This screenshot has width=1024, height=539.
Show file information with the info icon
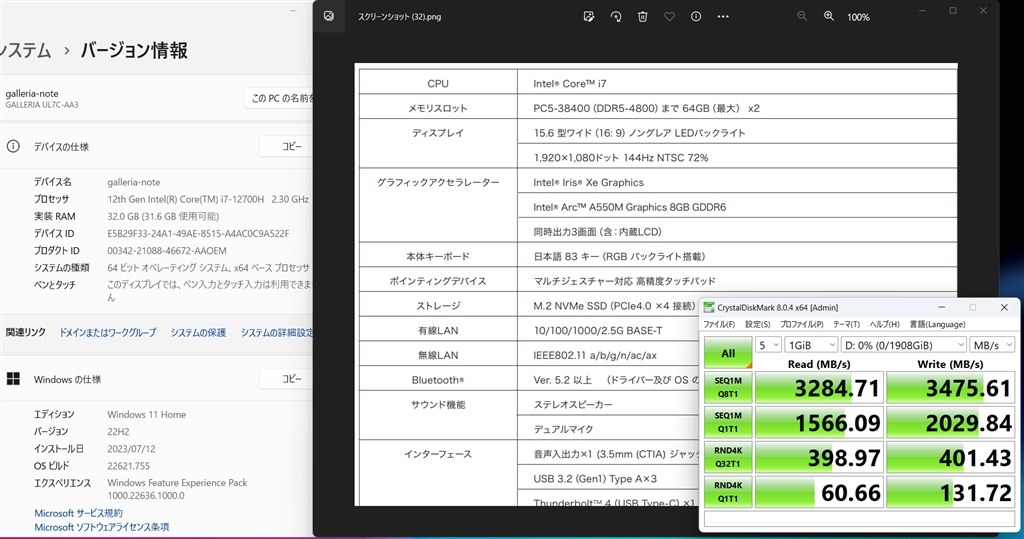[696, 16]
